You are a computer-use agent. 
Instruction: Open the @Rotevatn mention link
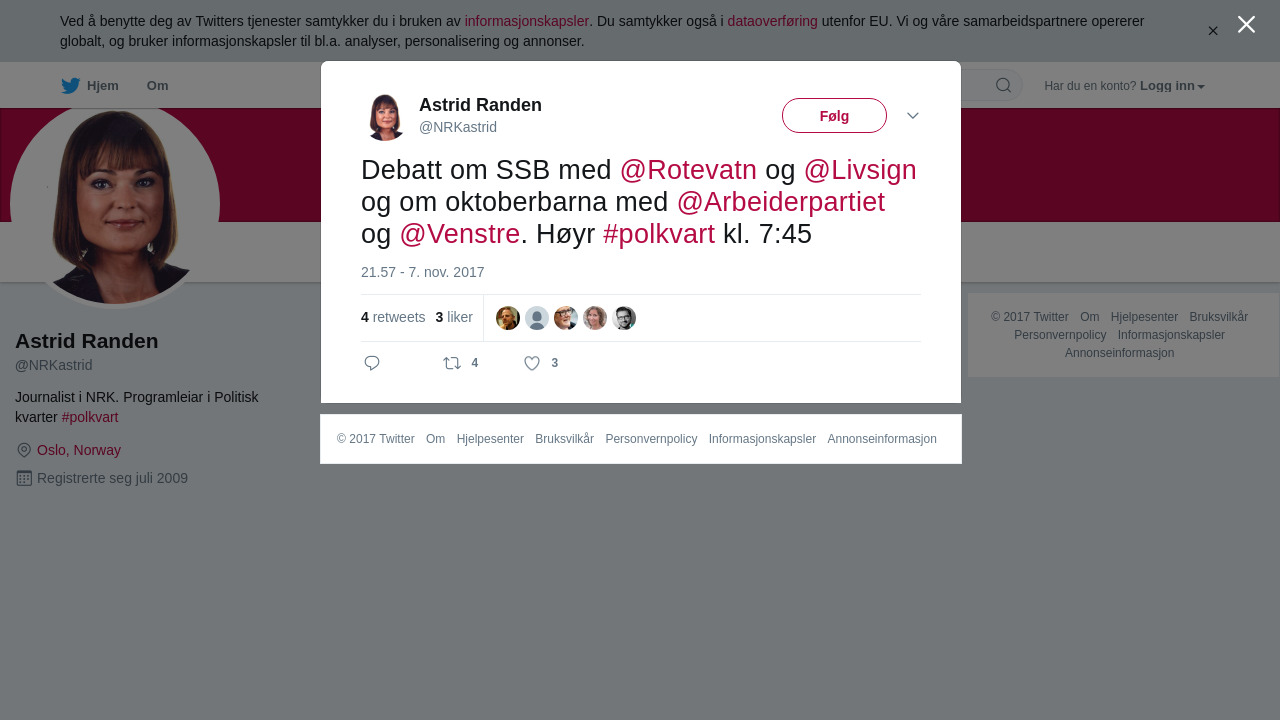pos(688,170)
